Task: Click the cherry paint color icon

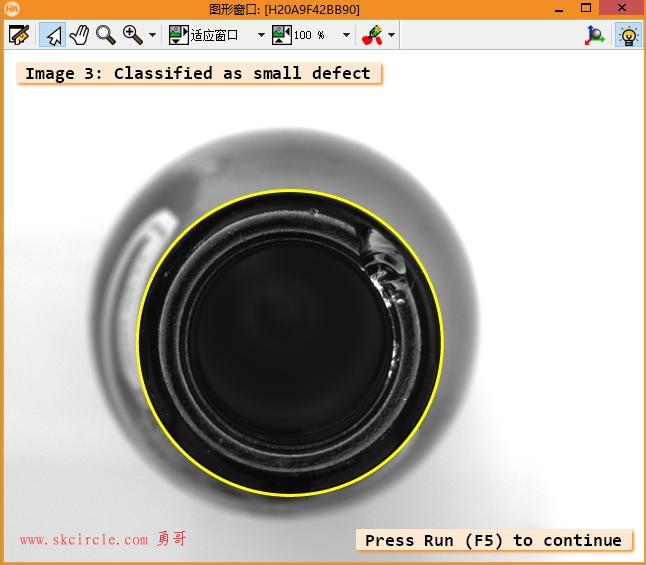Action: point(372,35)
